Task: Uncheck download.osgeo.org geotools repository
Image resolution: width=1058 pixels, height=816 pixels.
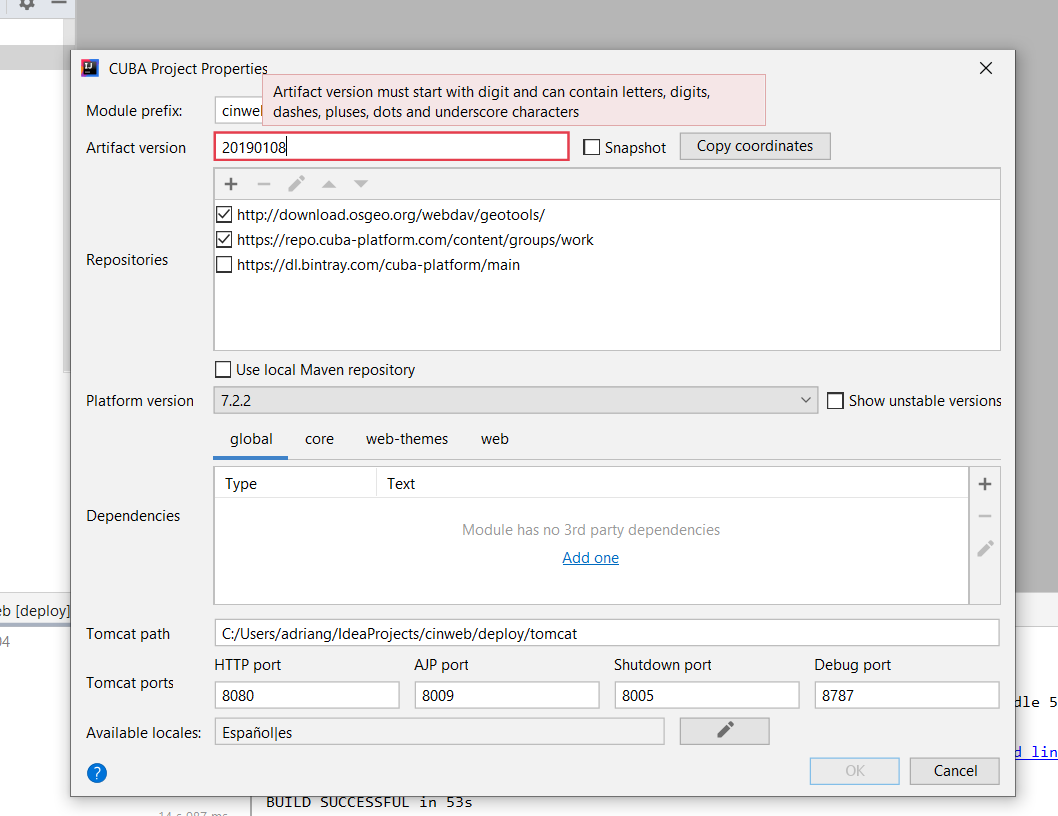Action: point(224,215)
